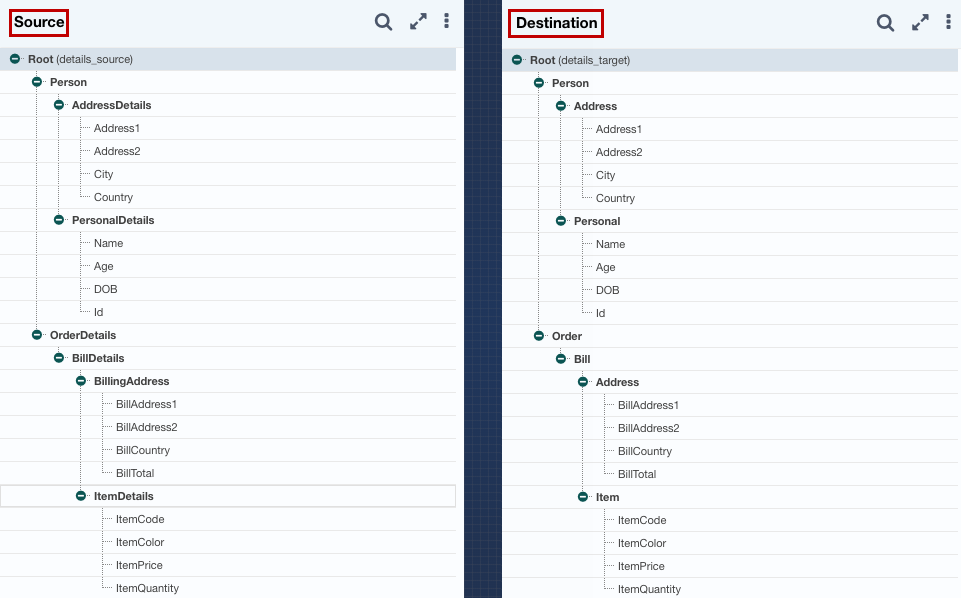Search the Destination tree using the magnifier
Image resolution: width=961 pixels, height=598 pixels.
pyautogui.click(x=885, y=23)
